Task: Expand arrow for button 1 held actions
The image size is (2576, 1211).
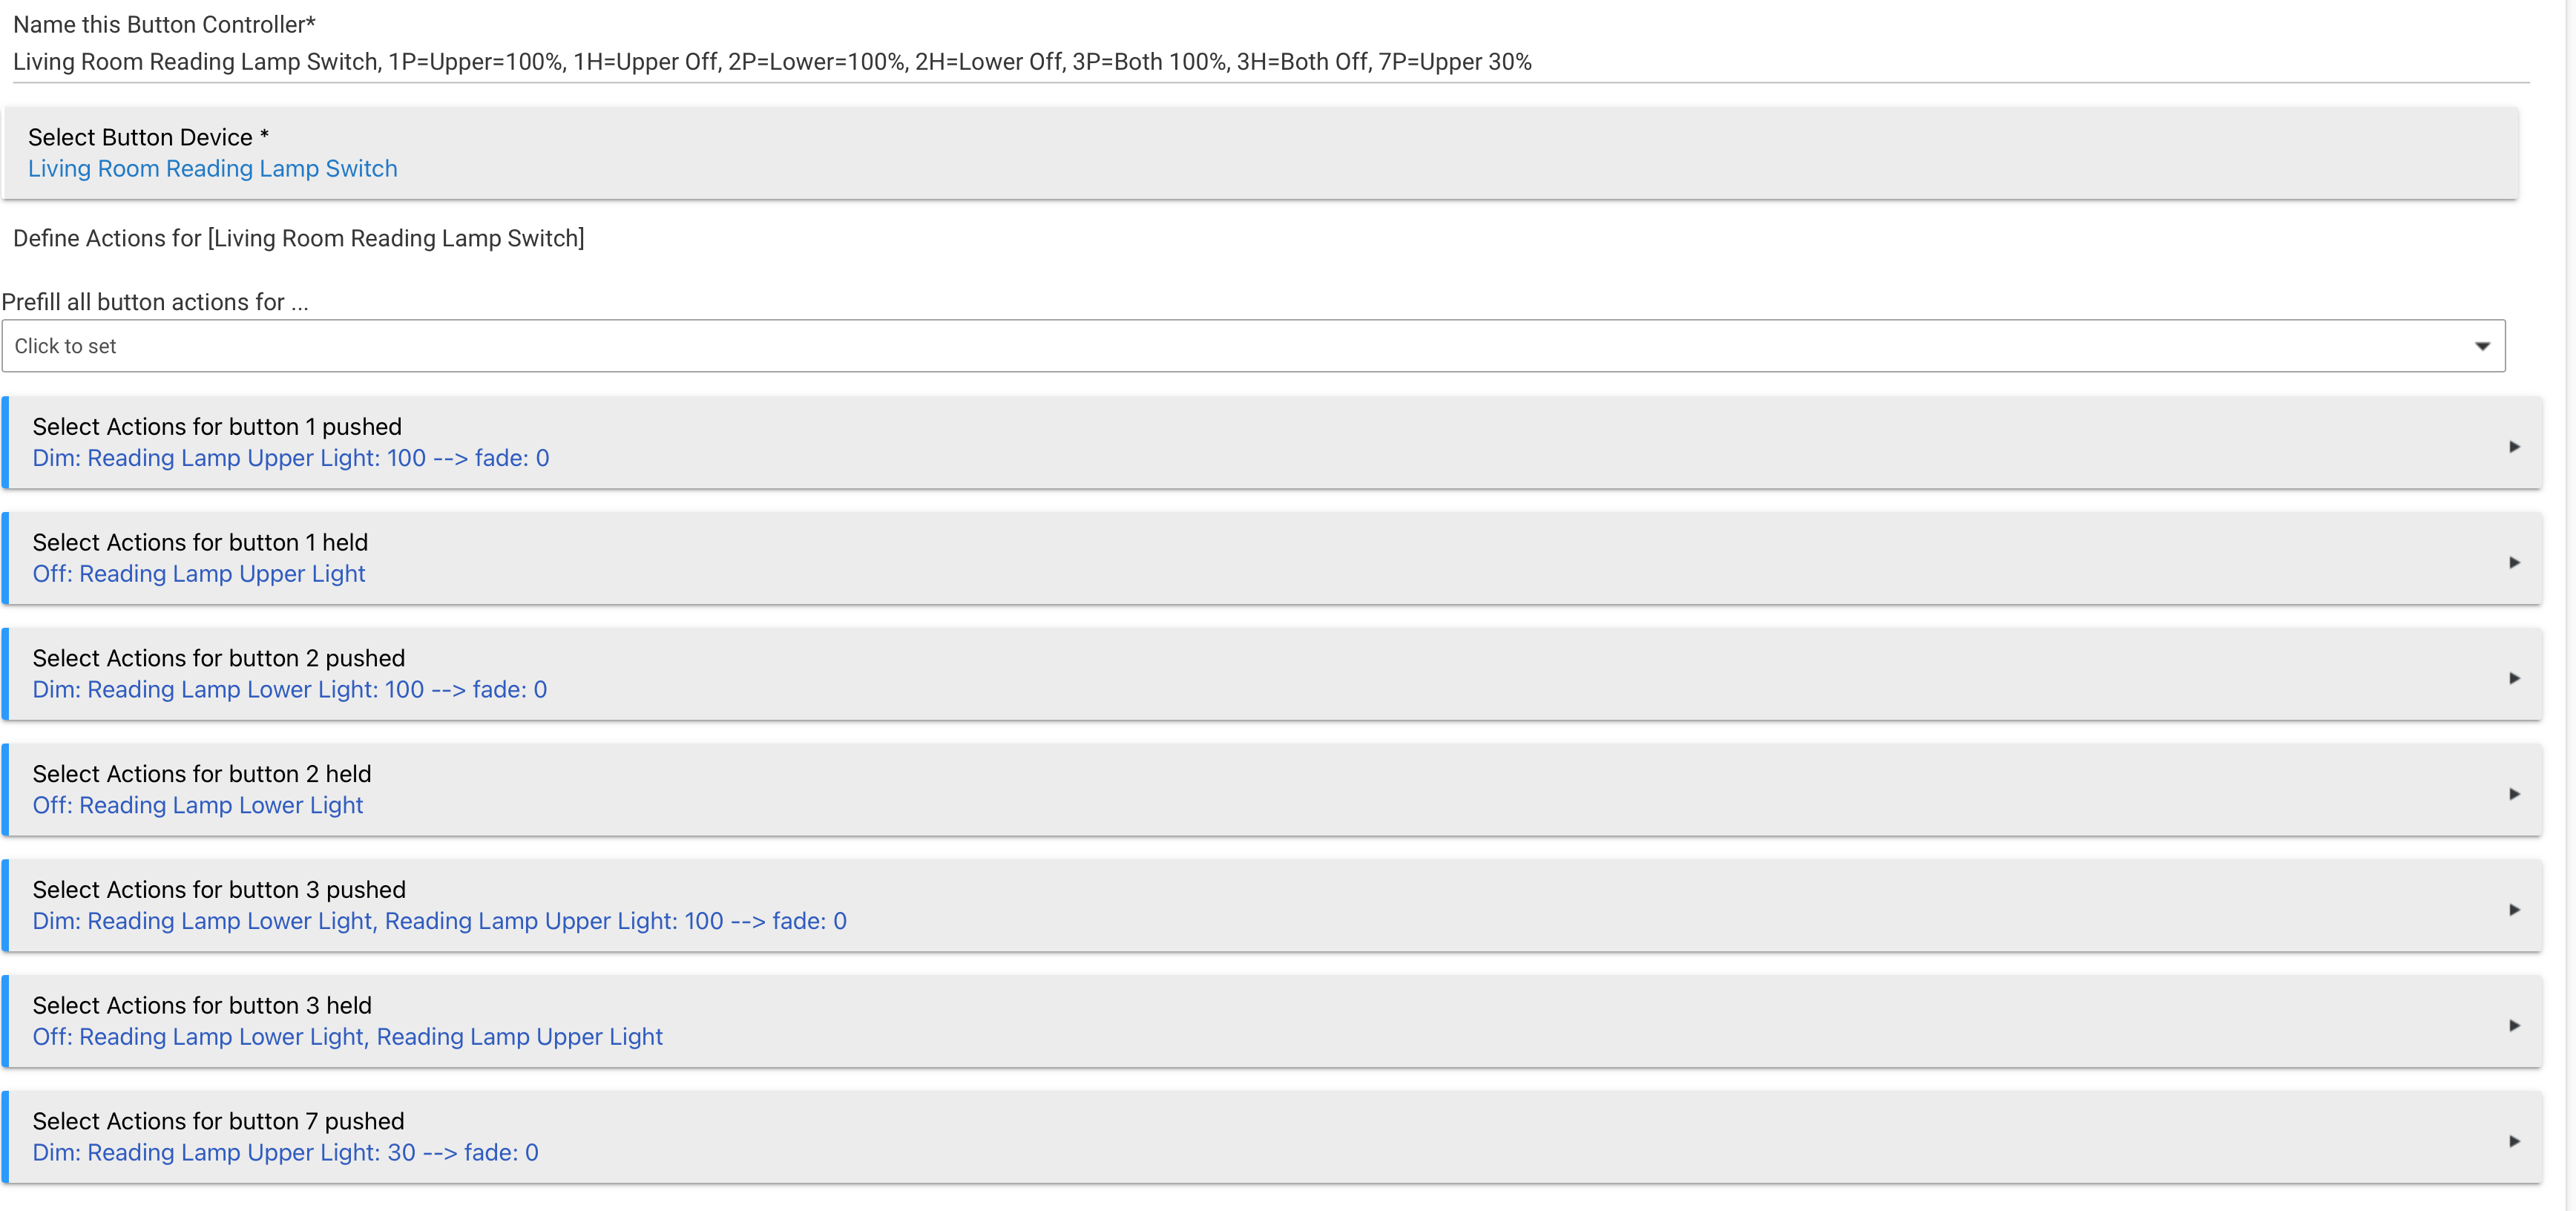Action: coord(2514,563)
